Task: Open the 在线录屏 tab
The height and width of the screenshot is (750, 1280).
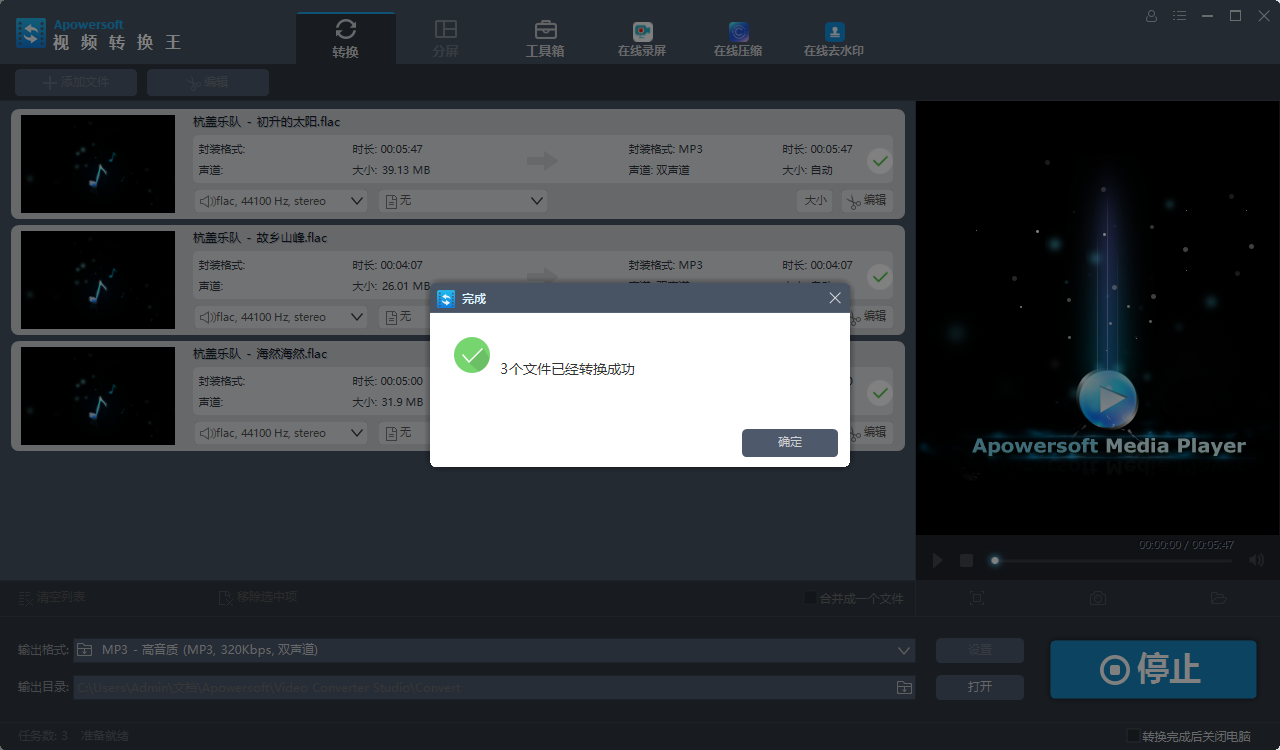Action: [642, 39]
